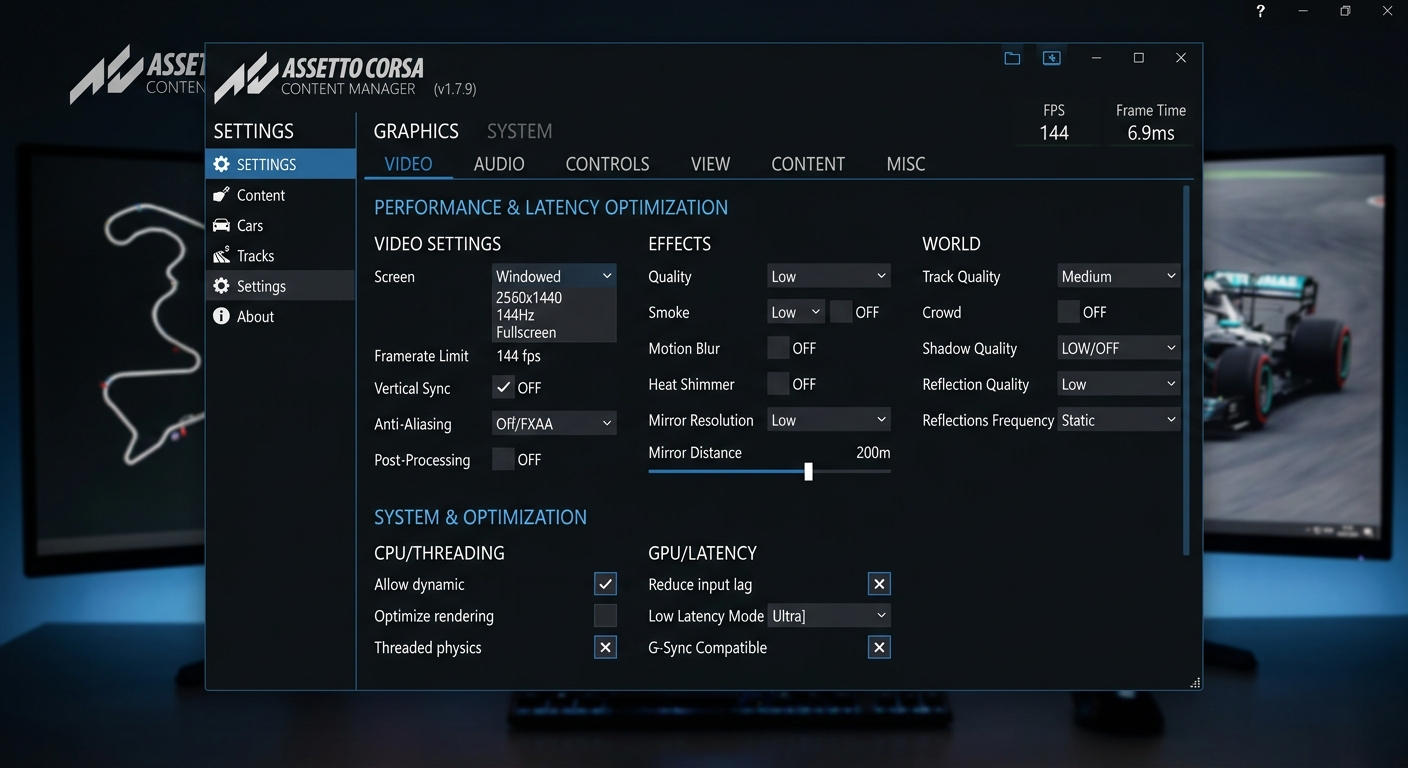Image resolution: width=1408 pixels, height=768 pixels.
Task: Enable Motion Blur checkbox
Action: tap(778, 348)
